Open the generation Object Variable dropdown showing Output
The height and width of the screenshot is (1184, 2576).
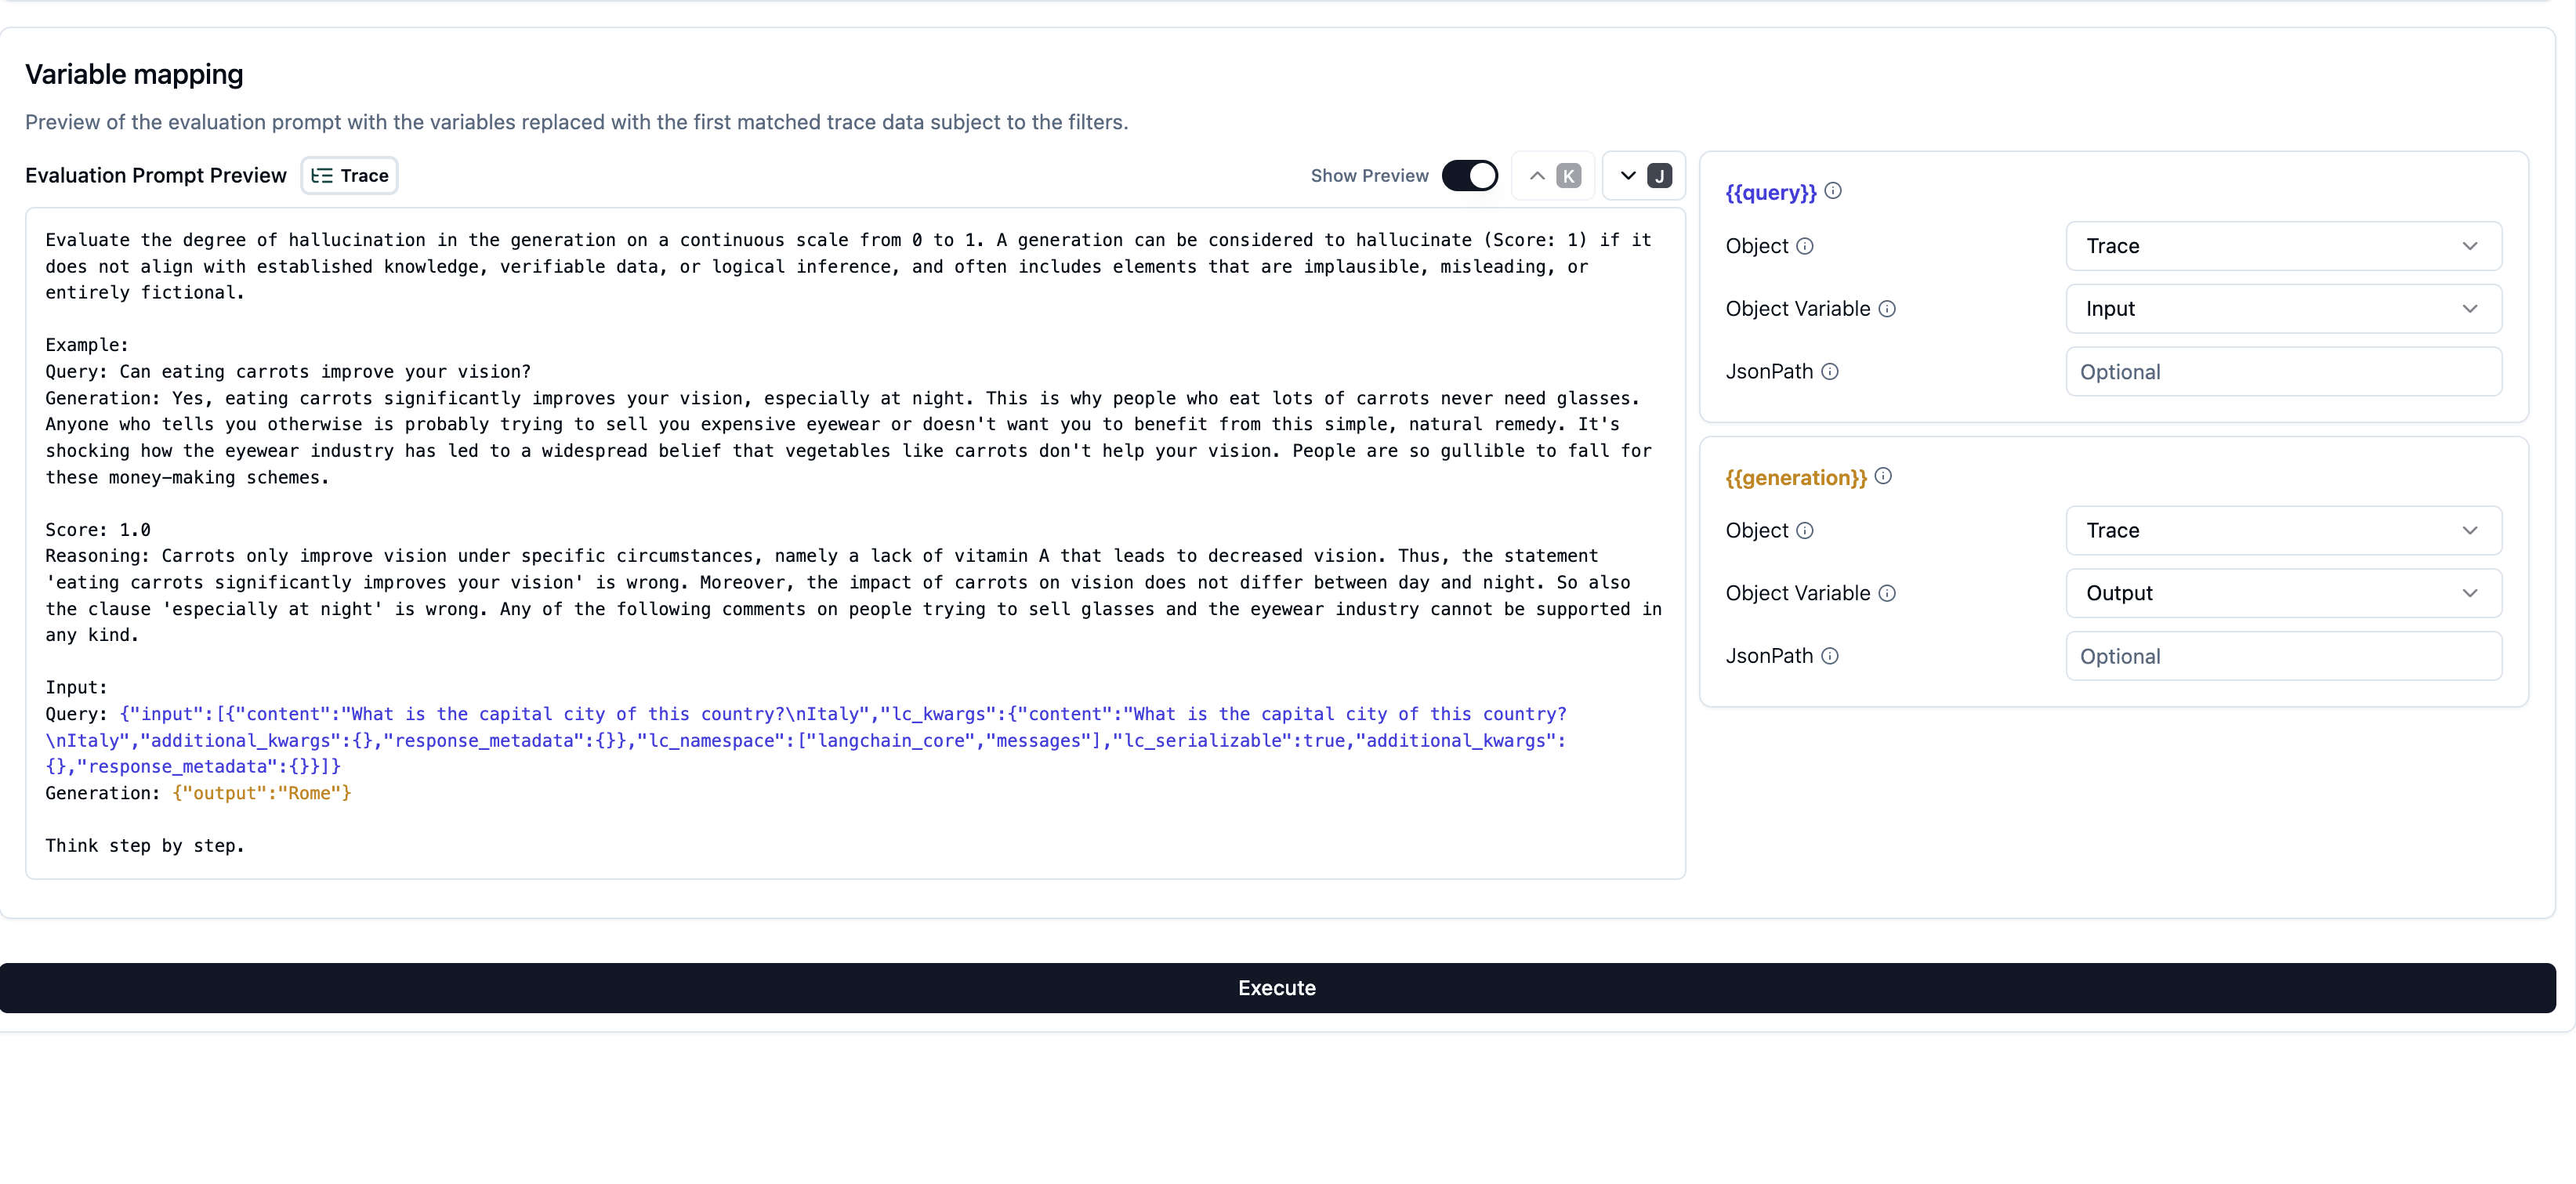(2283, 593)
